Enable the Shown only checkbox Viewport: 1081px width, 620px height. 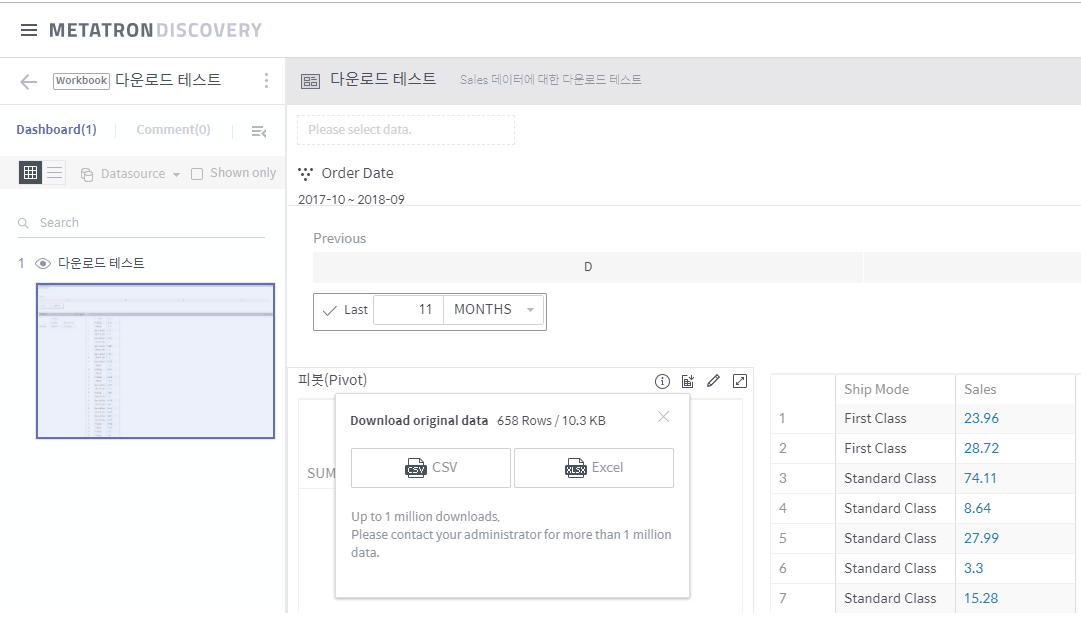point(195,172)
